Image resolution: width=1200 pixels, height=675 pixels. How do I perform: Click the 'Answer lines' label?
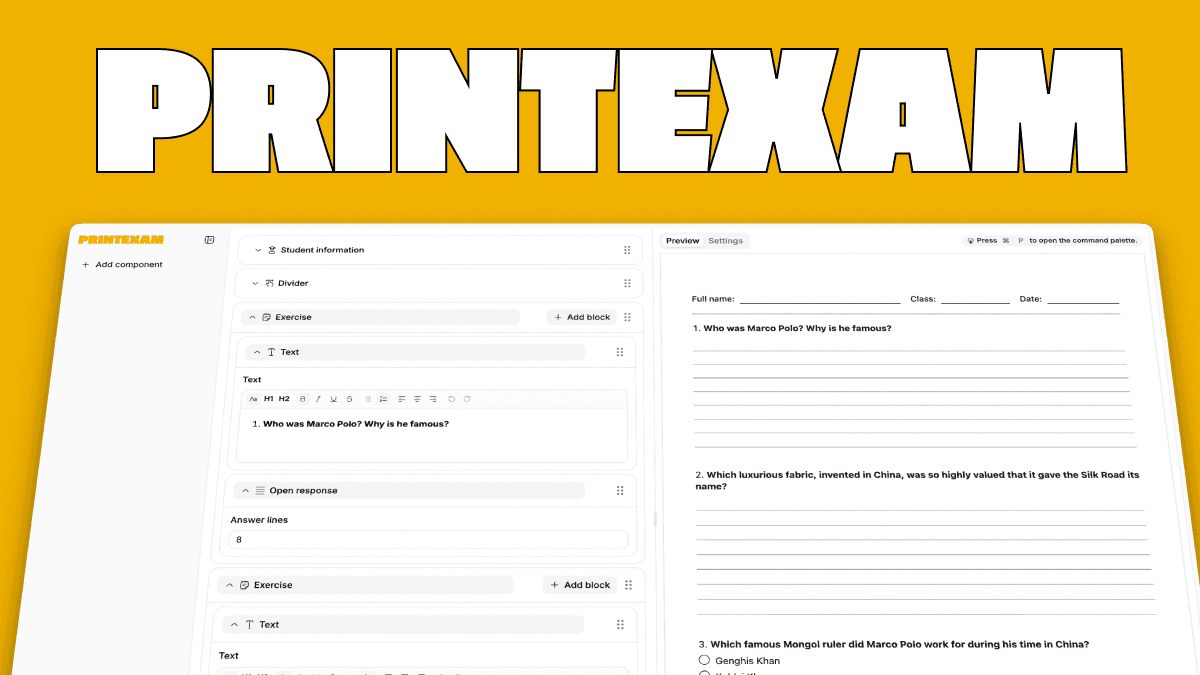tap(259, 520)
